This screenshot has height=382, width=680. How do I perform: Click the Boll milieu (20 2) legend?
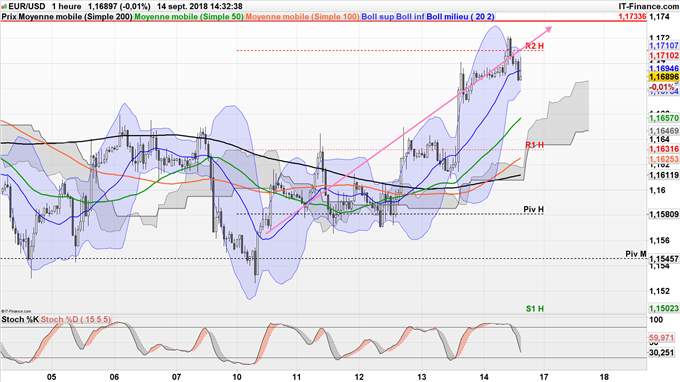pos(460,16)
